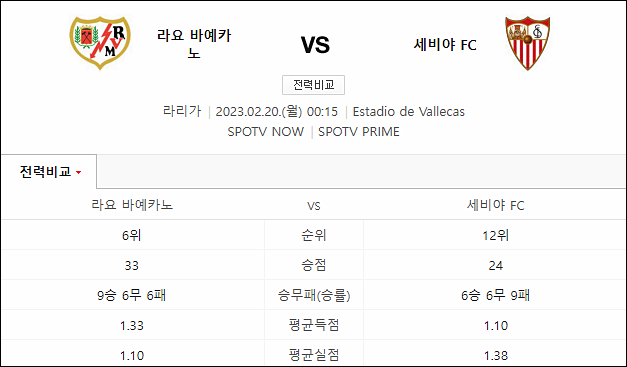The image size is (627, 367).
Task: Select the 라요 바예카노 team name header
Action: coord(194,44)
